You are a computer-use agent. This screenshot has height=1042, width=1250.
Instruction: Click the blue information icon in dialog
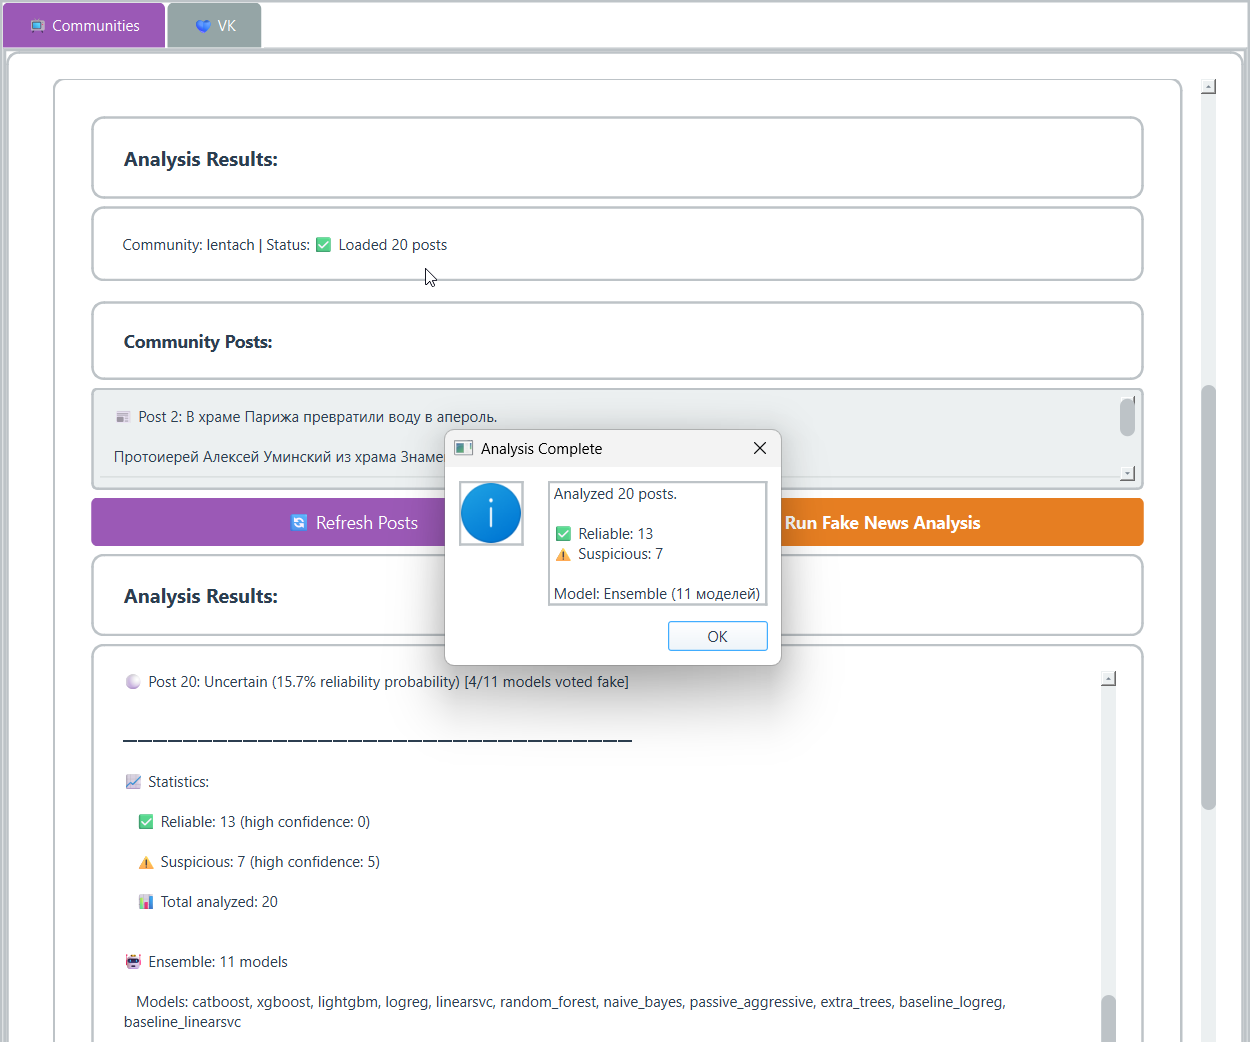click(x=491, y=513)
